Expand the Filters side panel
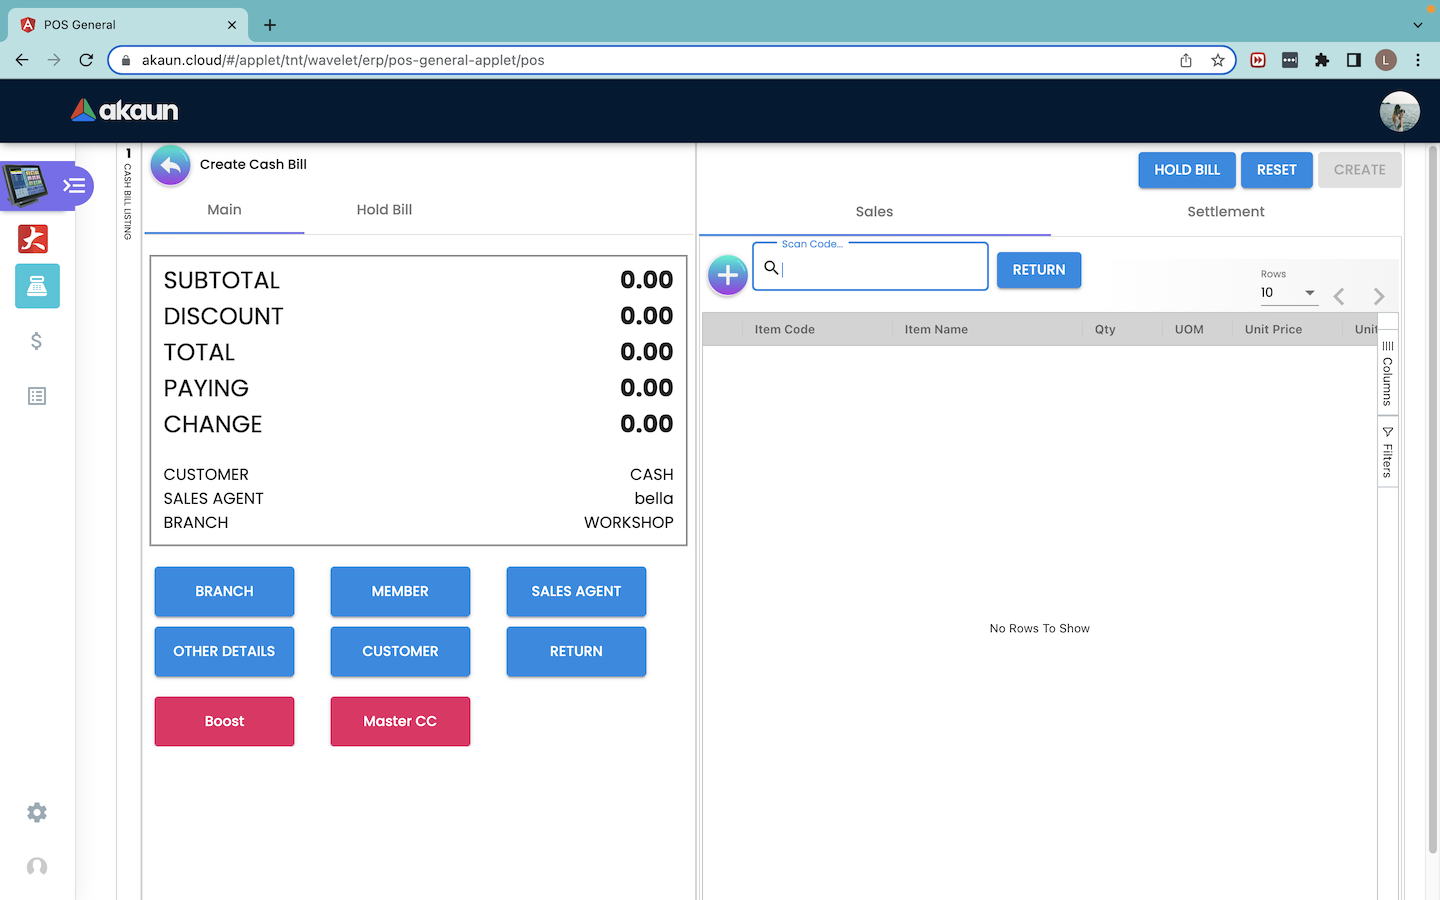Image resolution: width=1440 pixels, height=900 pixels. click(1387, 452)
